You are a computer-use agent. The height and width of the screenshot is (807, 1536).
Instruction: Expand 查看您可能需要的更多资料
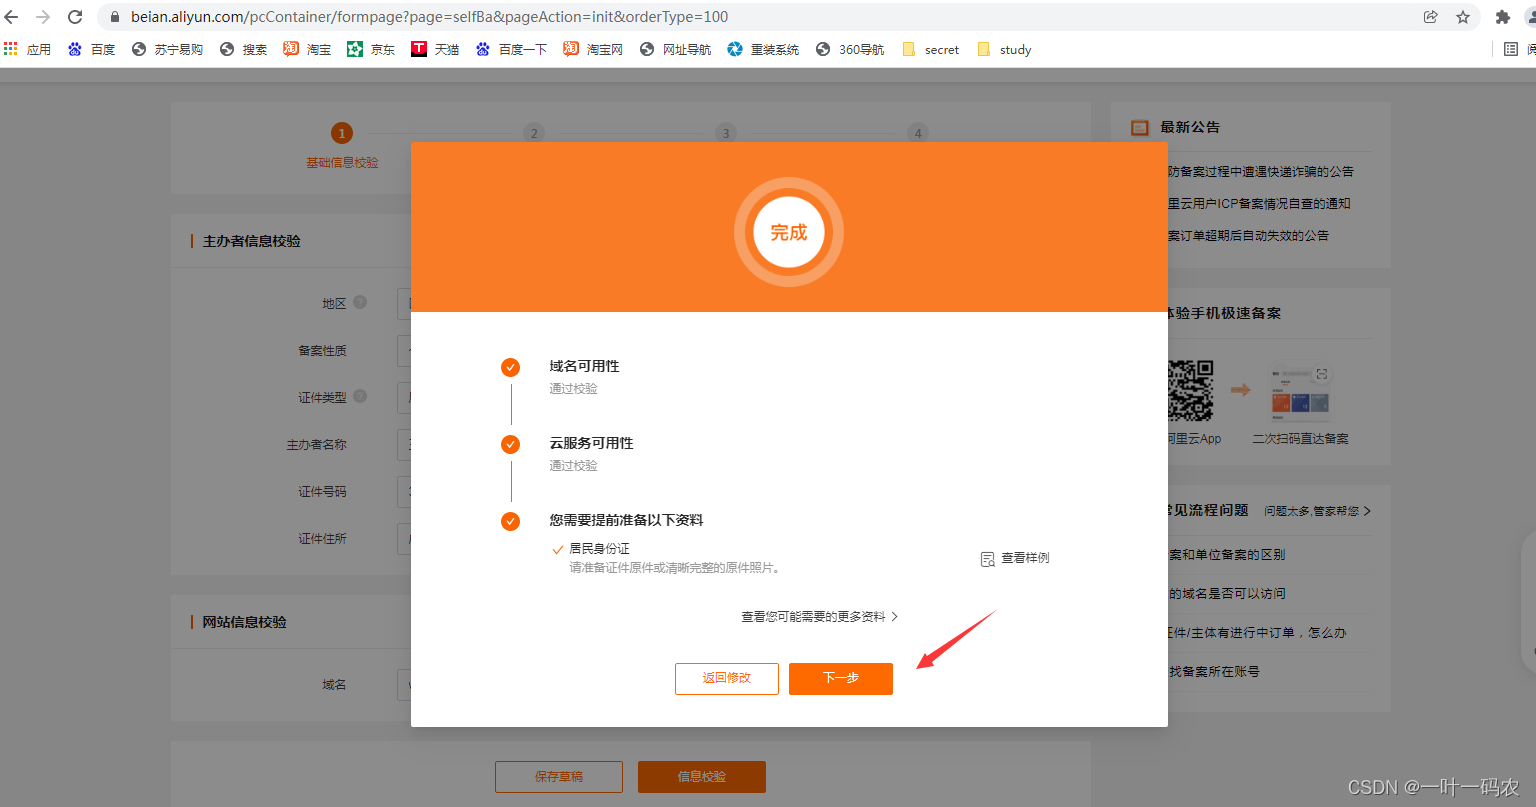[819, 617]
